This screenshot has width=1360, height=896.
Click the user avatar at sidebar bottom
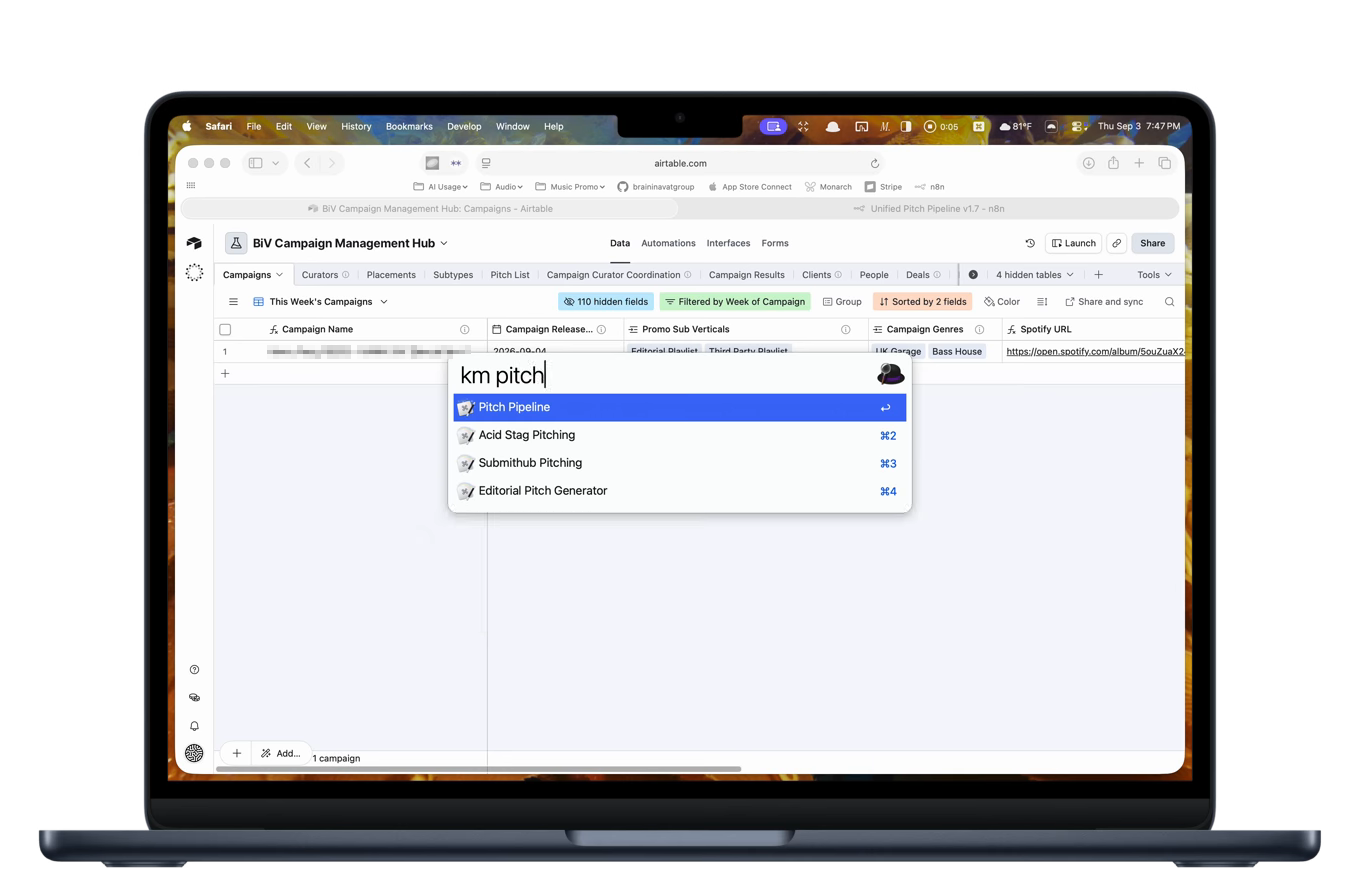pyautogui.click(x=194, y=753)
